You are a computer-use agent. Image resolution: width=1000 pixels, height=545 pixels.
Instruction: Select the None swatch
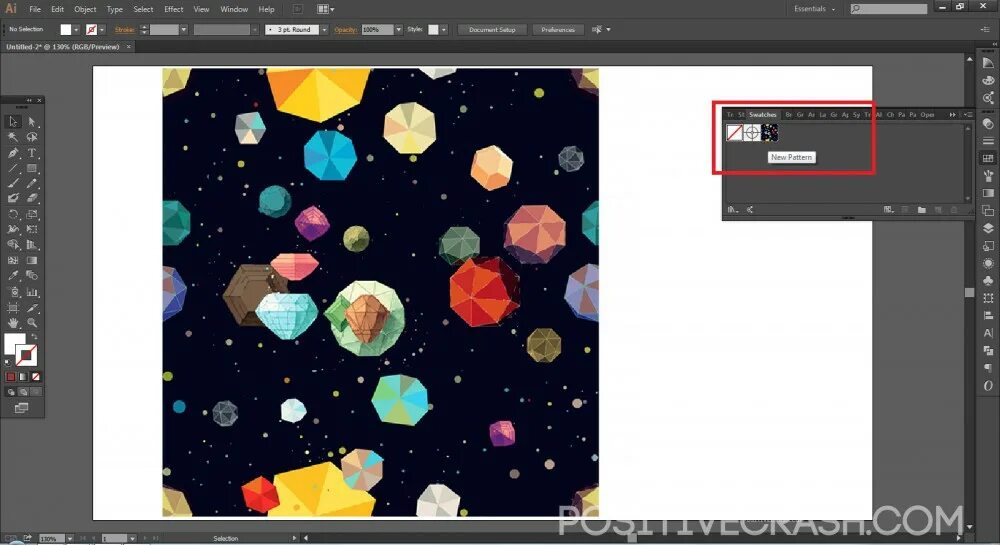734,133
